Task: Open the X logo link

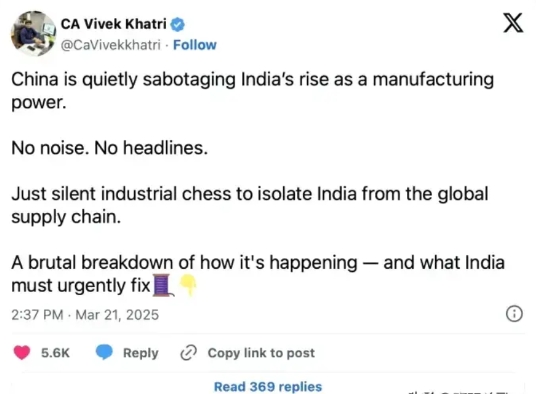Action: point(513,23)
